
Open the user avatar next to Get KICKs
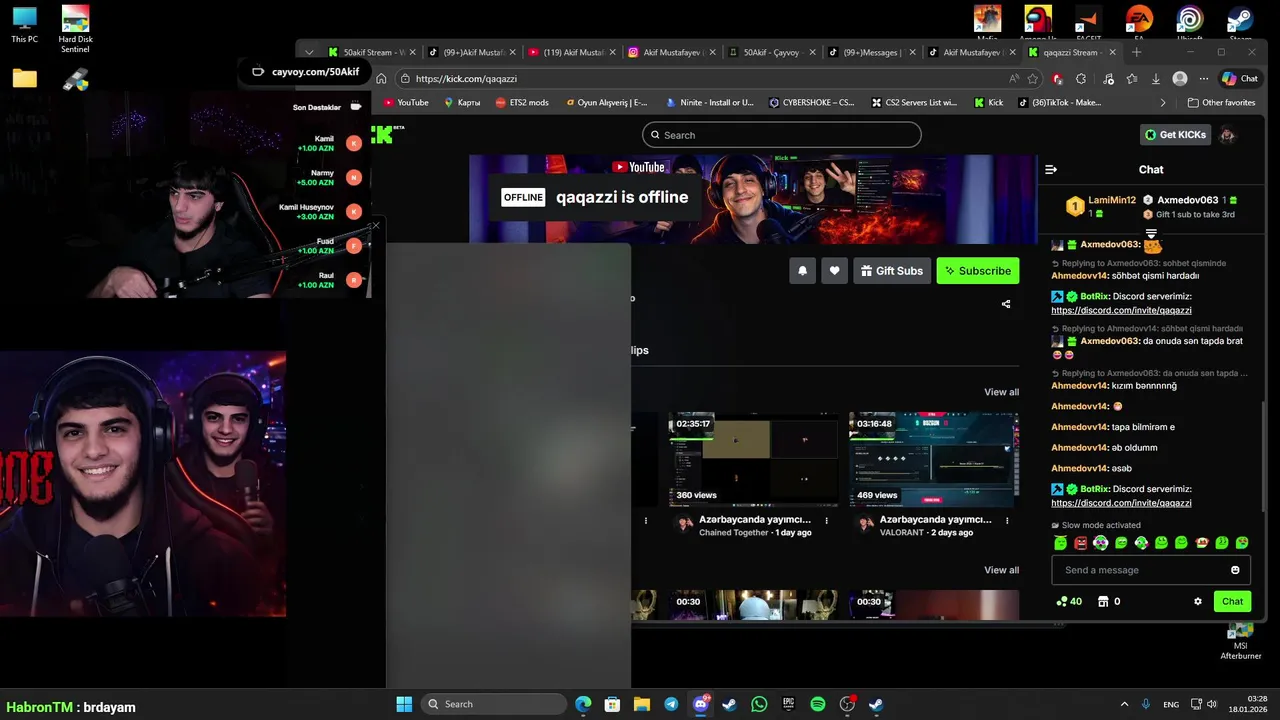(x=1227, y=135)
